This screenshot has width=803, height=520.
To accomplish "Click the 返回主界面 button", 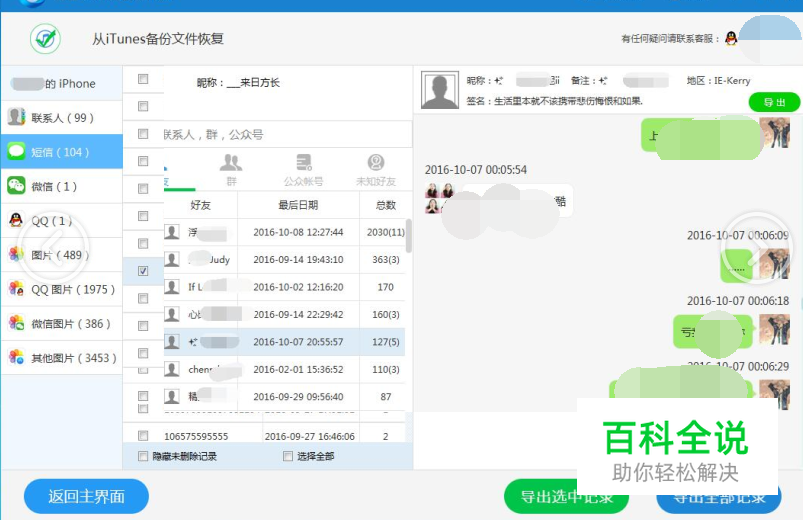I will point(86,496).
